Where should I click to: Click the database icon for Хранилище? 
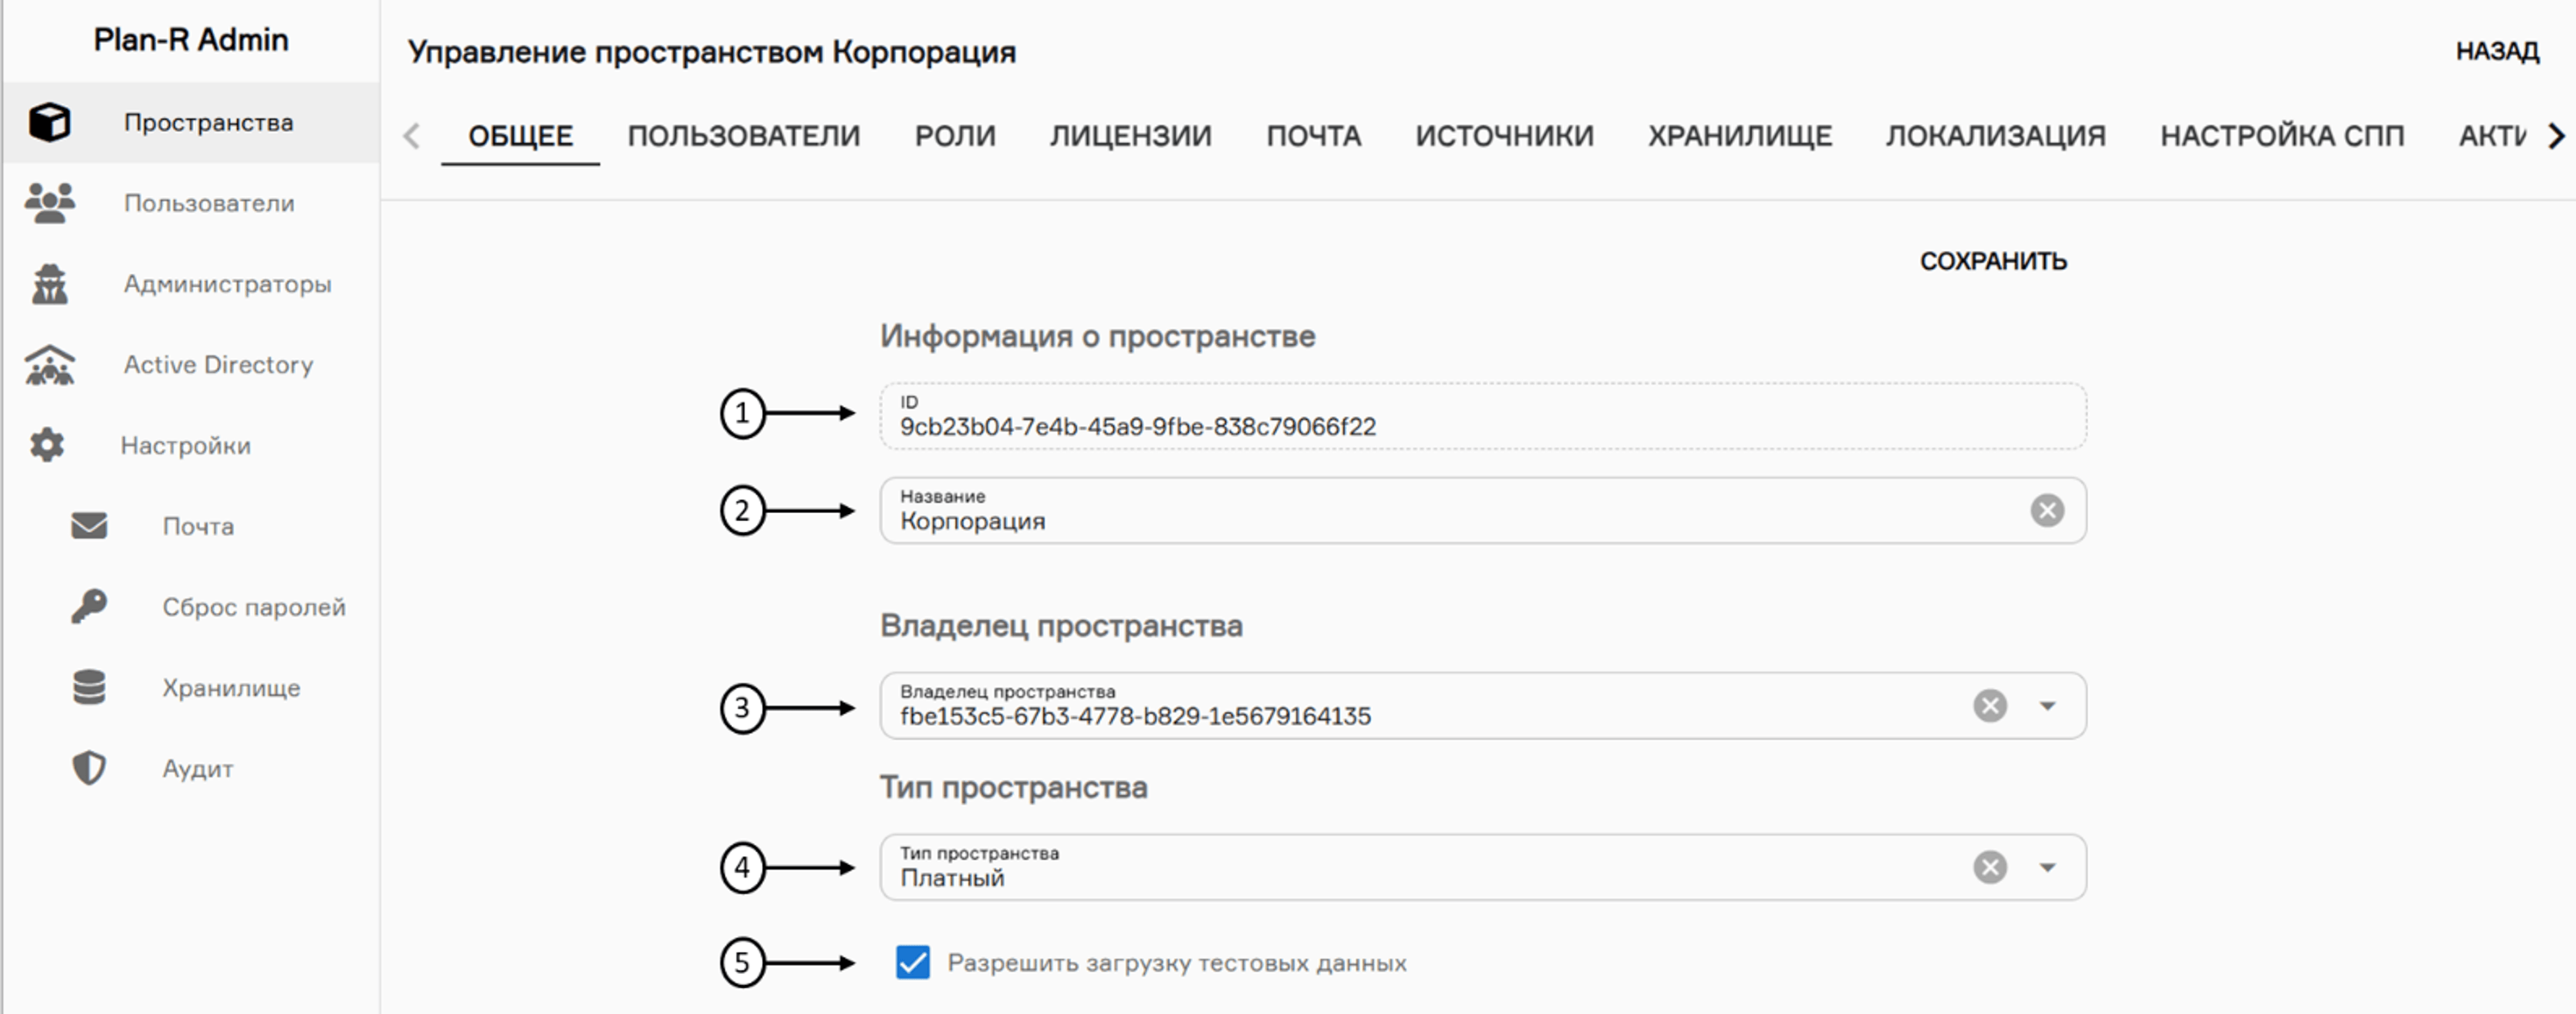click(x=89, y=688)
